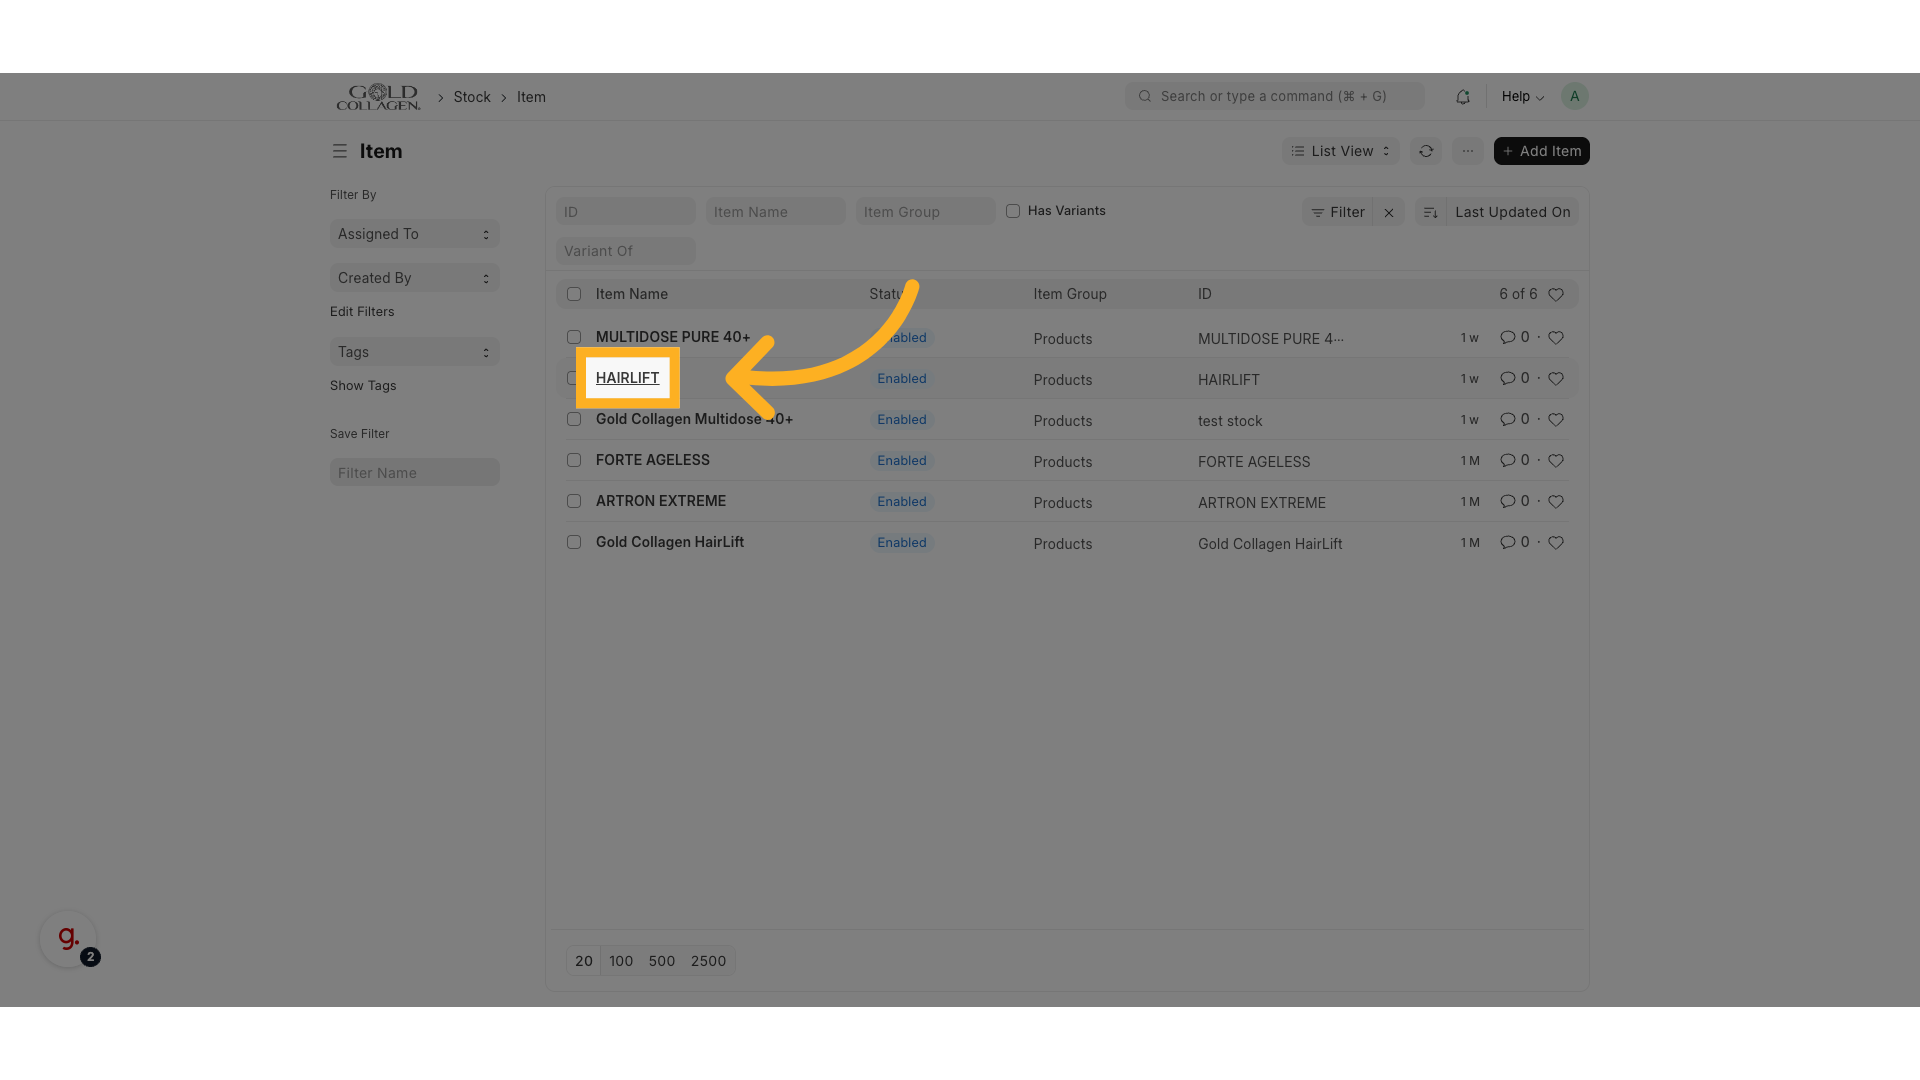This screenshot has width=1920, height=1080.
Task: Open the Guidde extension floating badge
Action: 68,938
